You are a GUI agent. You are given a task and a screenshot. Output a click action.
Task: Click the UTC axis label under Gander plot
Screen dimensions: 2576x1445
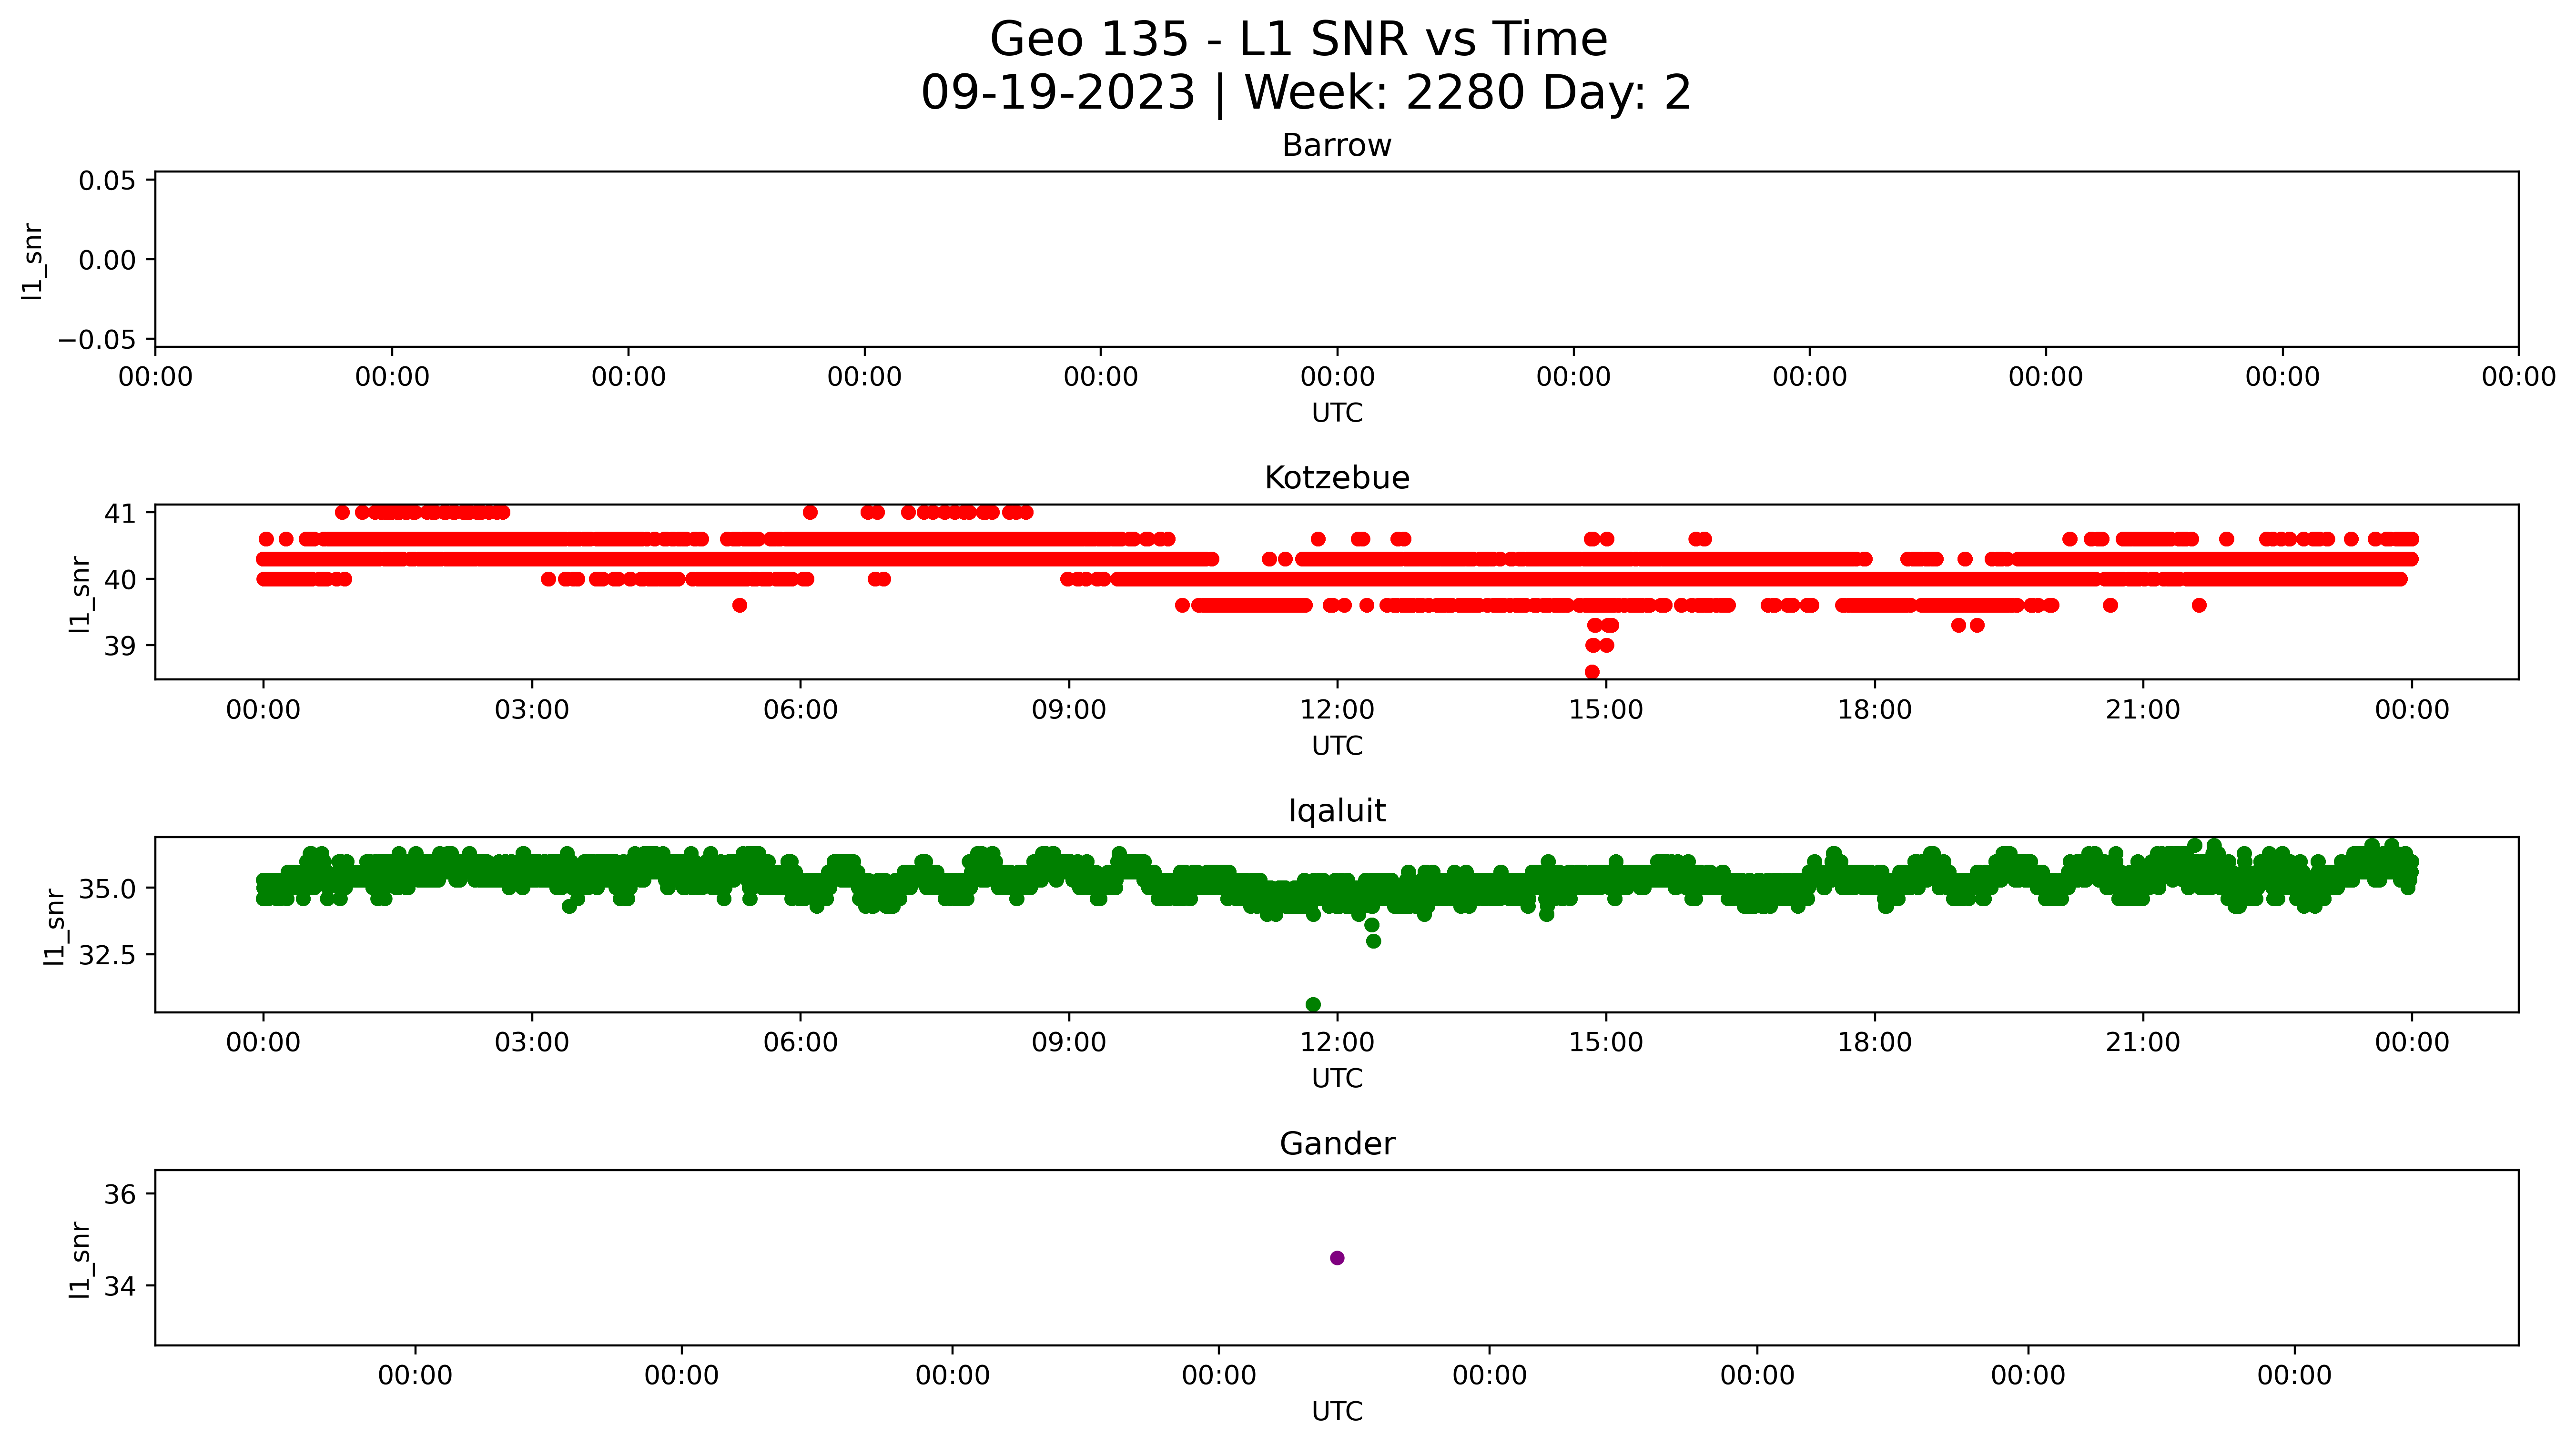coord(1337,1412)
